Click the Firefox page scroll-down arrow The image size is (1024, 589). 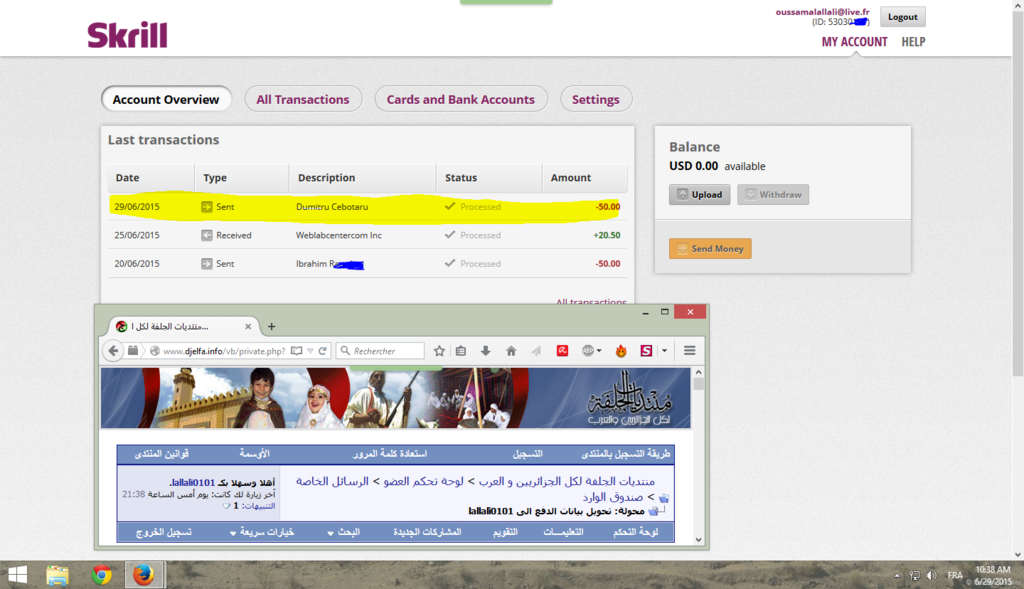pos(699,540)
